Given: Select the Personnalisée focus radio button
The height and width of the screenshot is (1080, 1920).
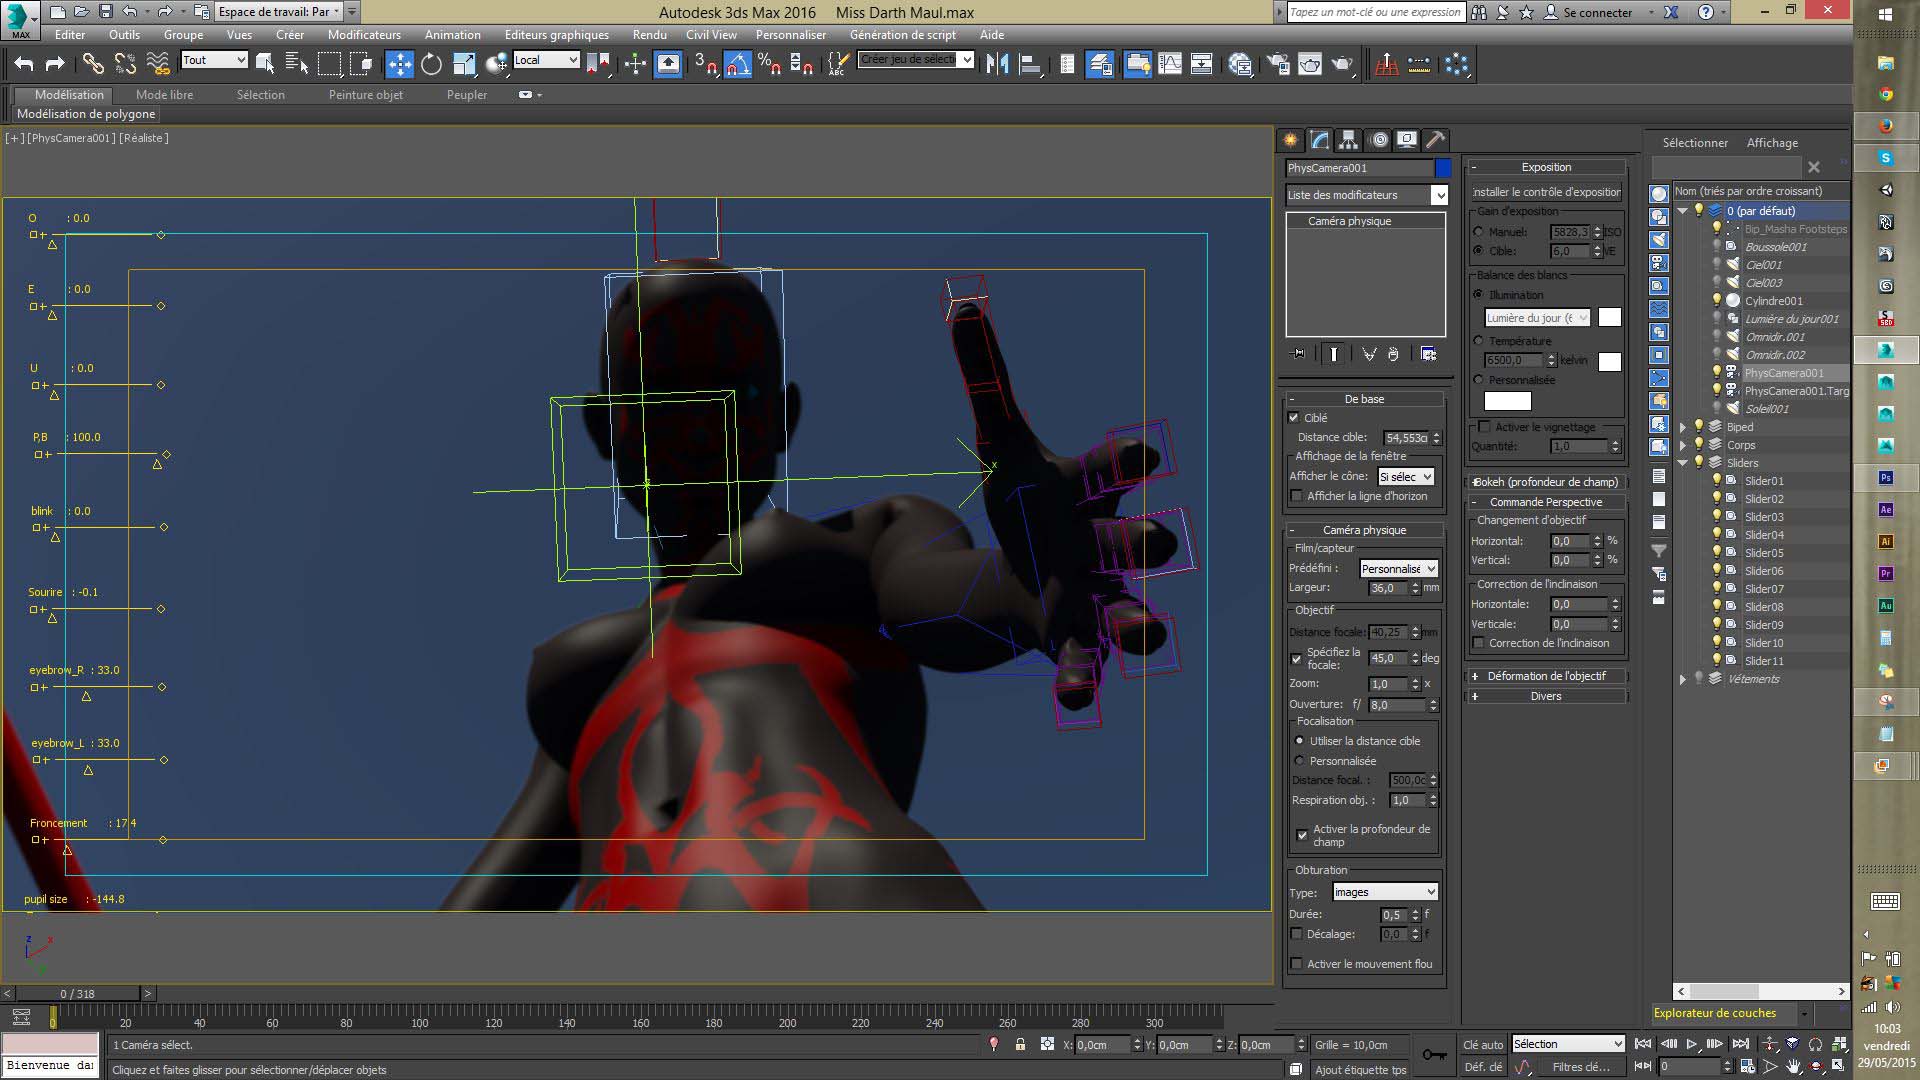Looking at the screenshot, I should click(x=1300, y=761).
